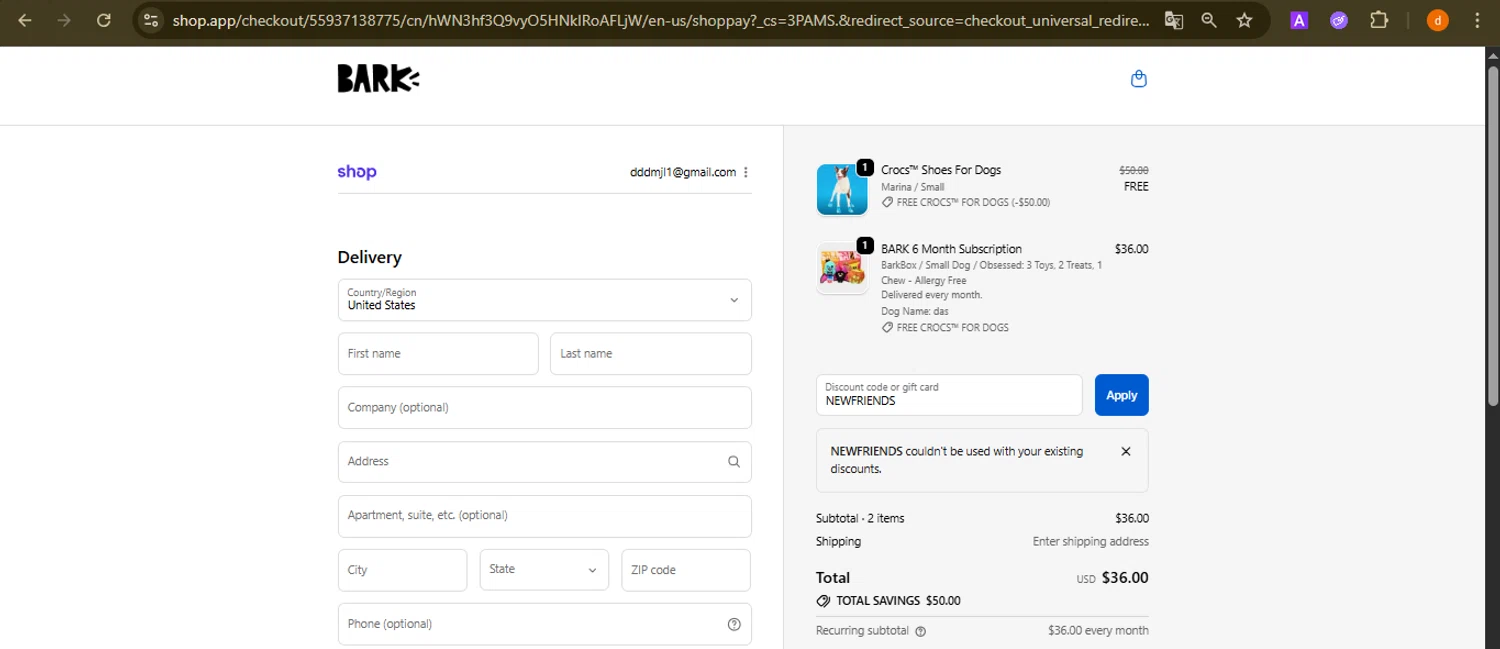The width and height of the screenshot is (1500, 649).
Task: Show recurring subtotal info icon
Action: click(920, 631)
